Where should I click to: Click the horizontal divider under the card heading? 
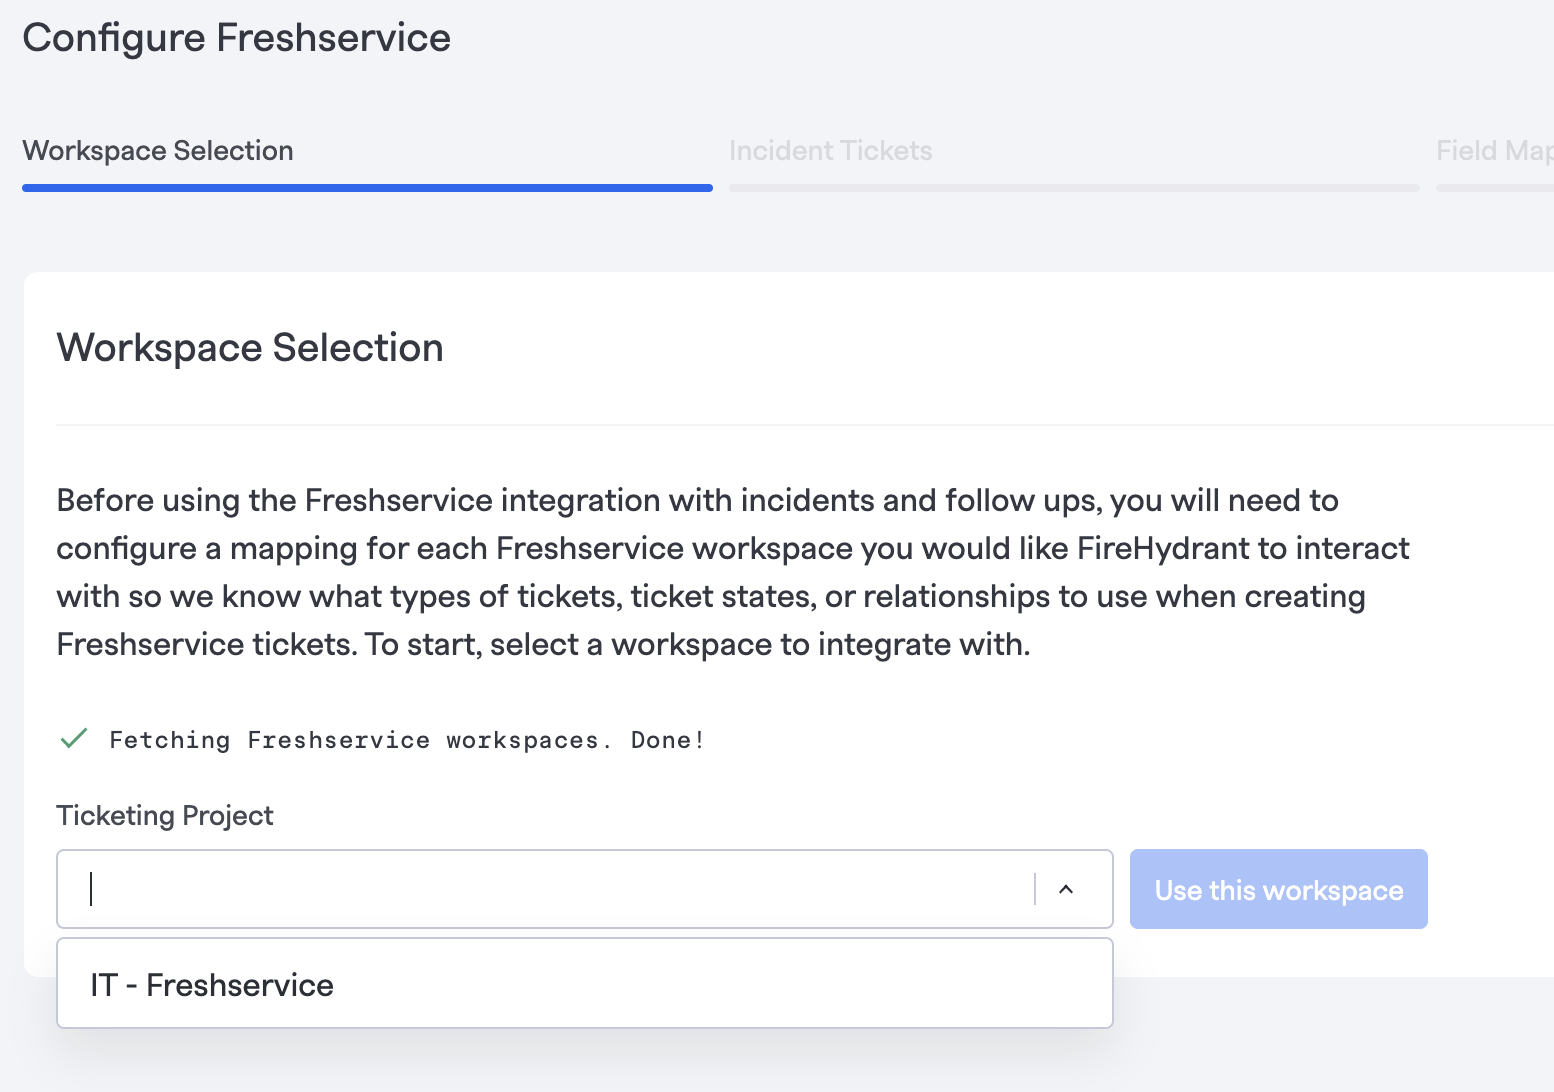click(x=800, y=425)
